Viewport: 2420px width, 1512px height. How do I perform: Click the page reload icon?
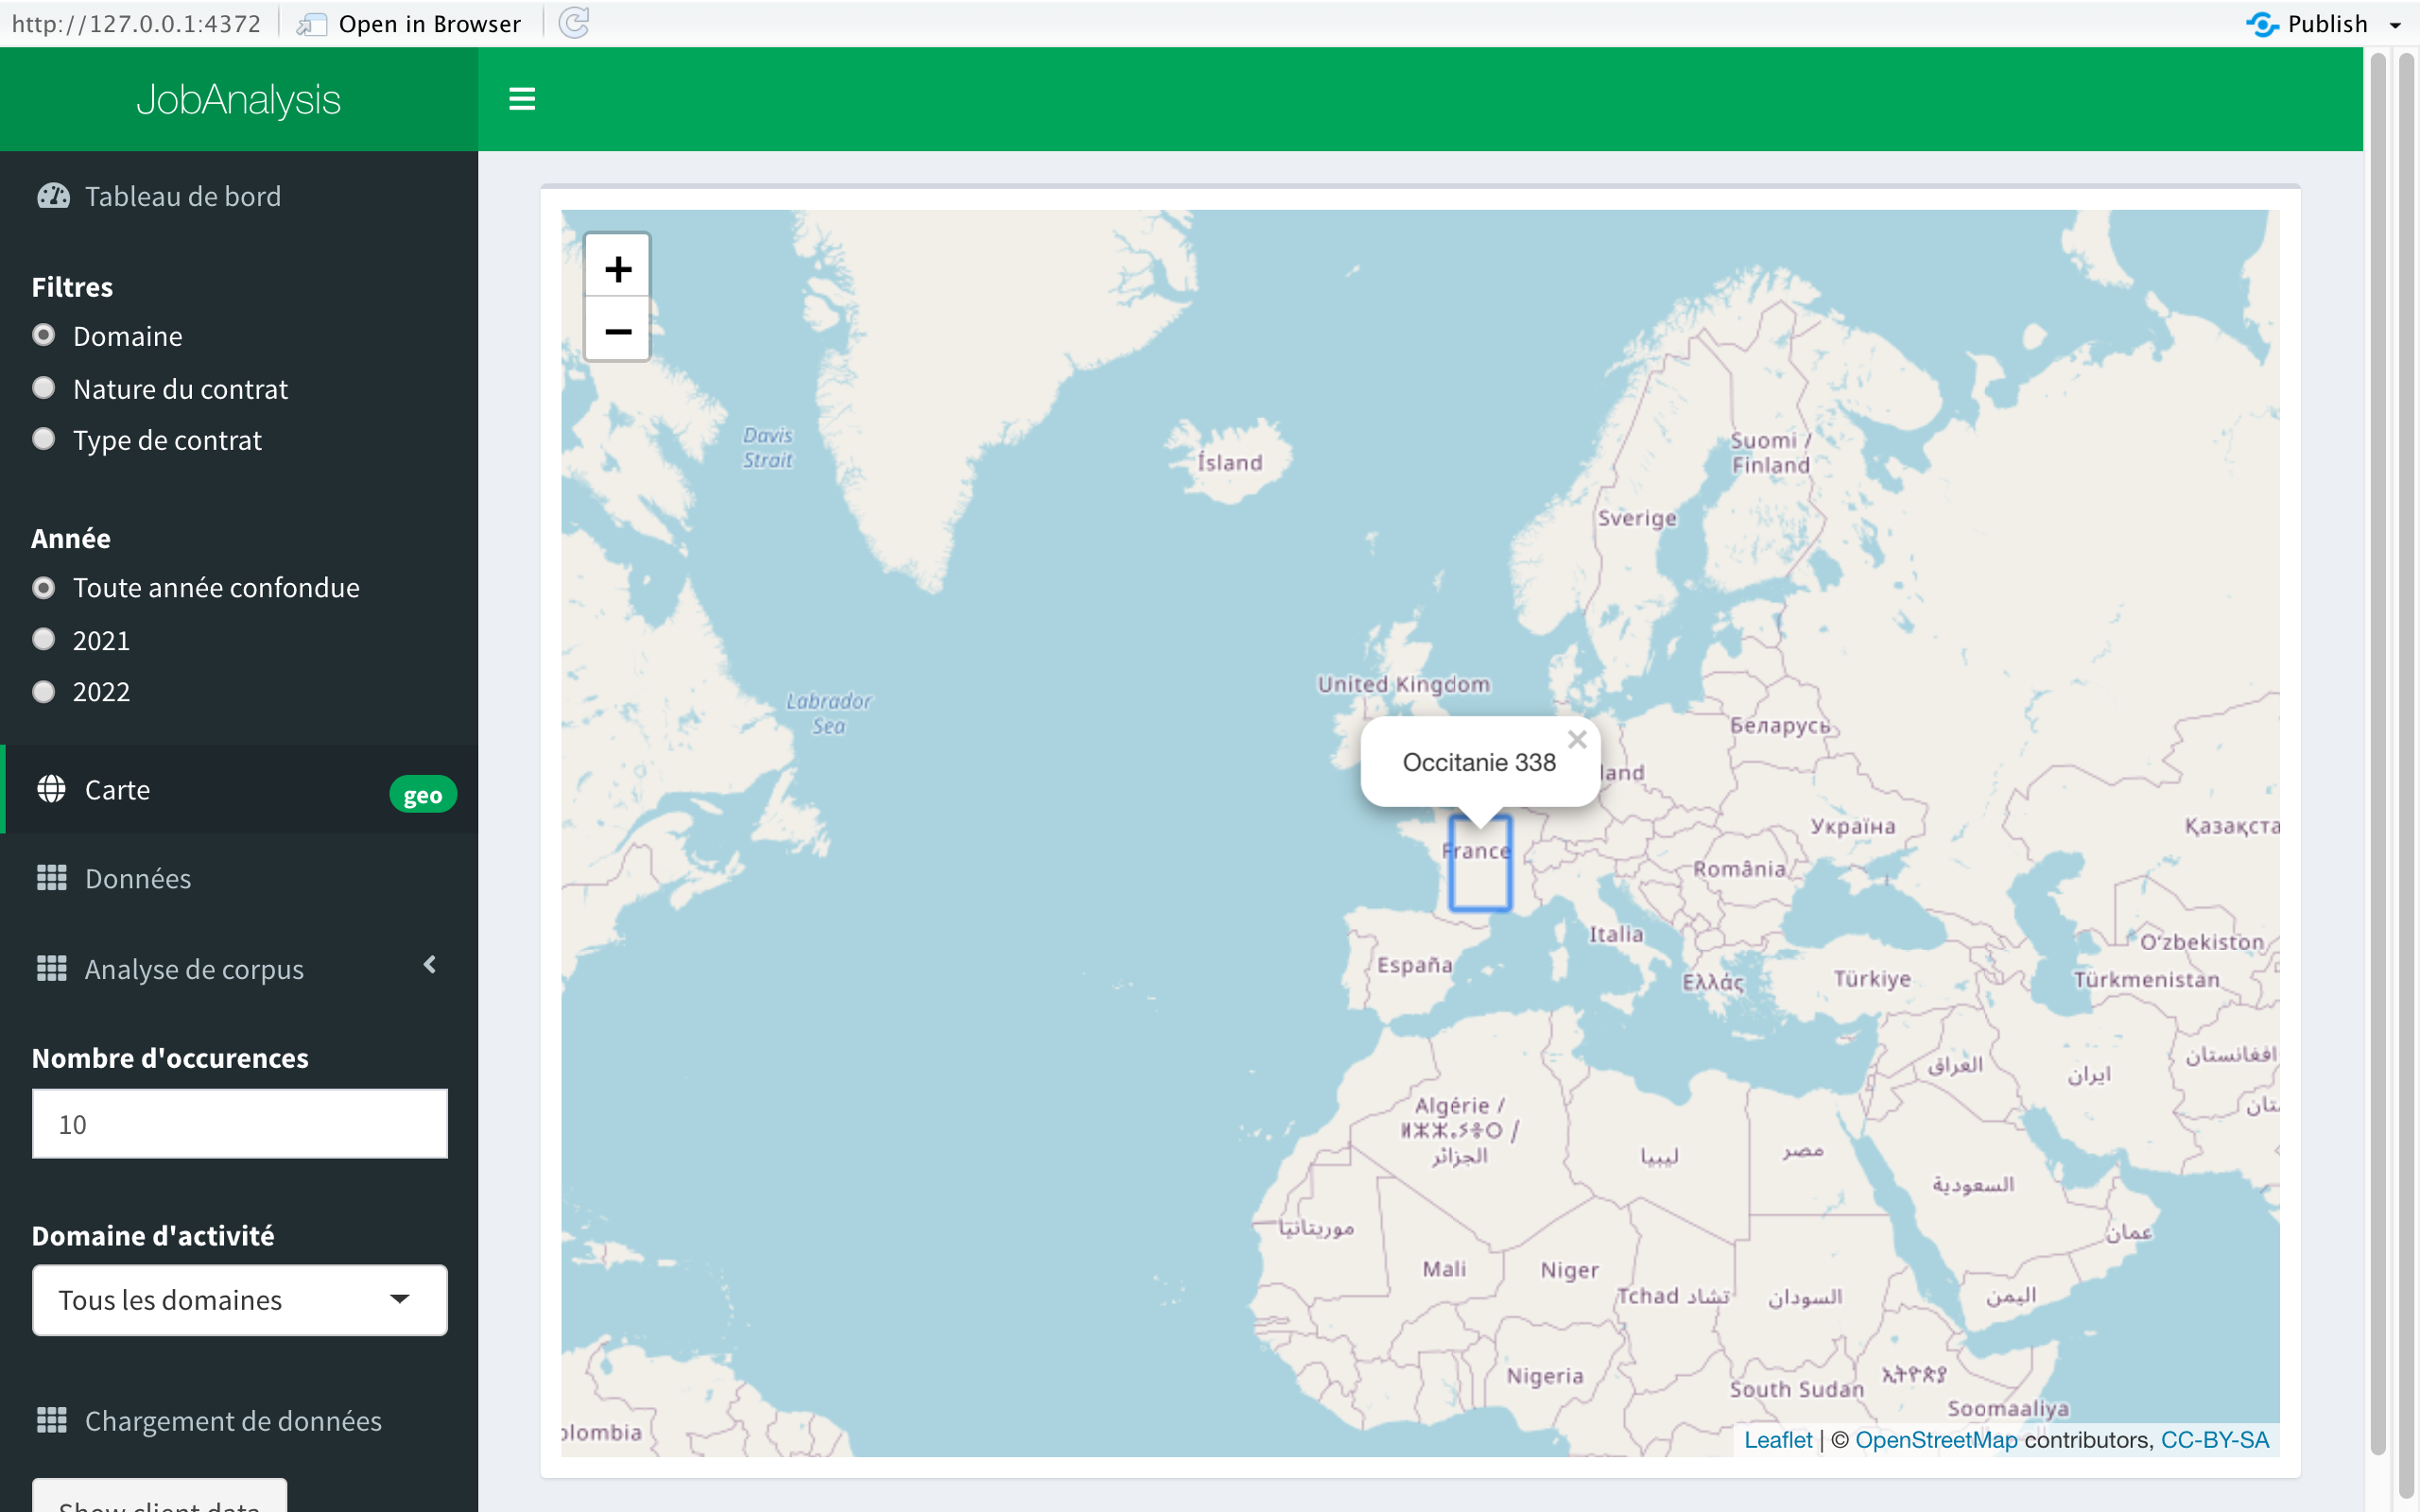coord(573,23)
